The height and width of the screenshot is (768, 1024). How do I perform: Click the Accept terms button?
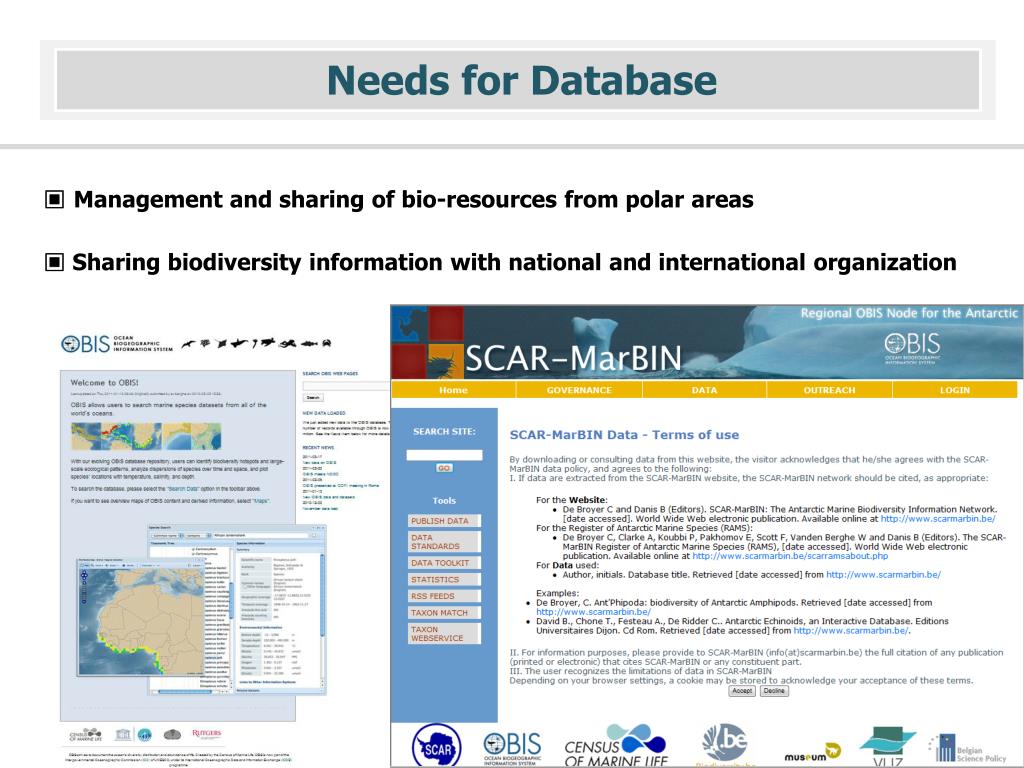click(742, 691)
